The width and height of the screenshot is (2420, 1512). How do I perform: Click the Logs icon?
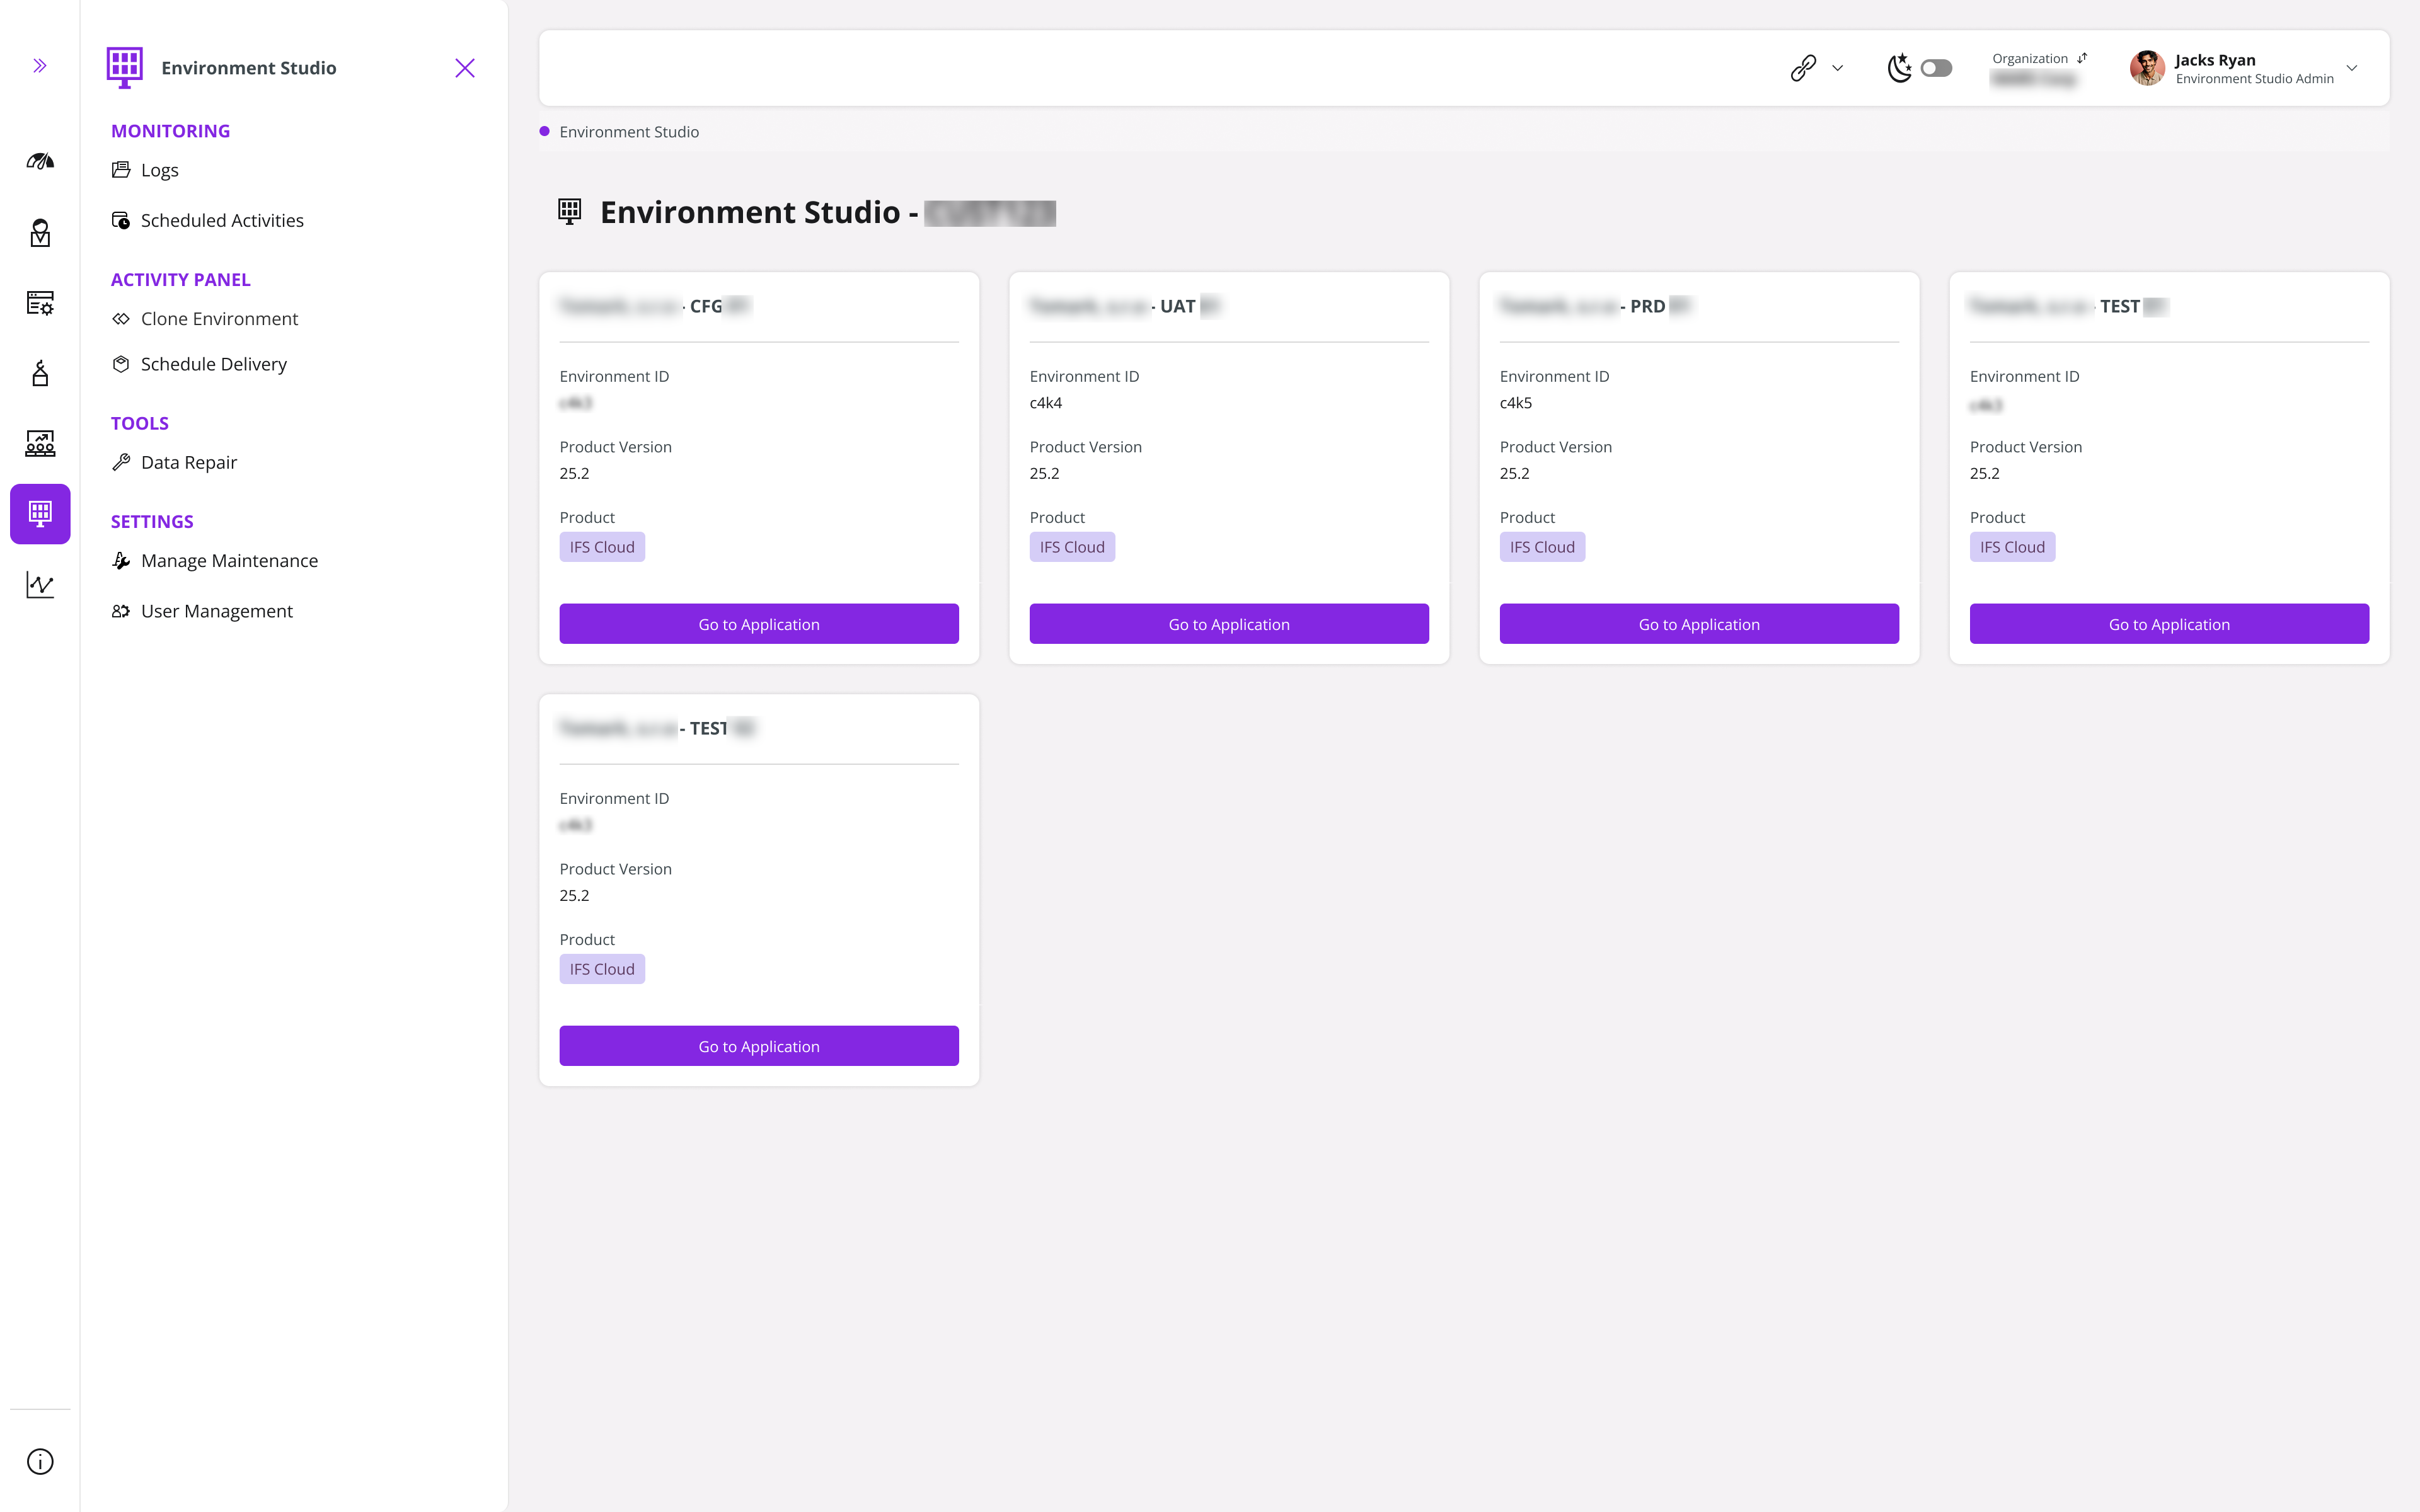pos(121,170)
